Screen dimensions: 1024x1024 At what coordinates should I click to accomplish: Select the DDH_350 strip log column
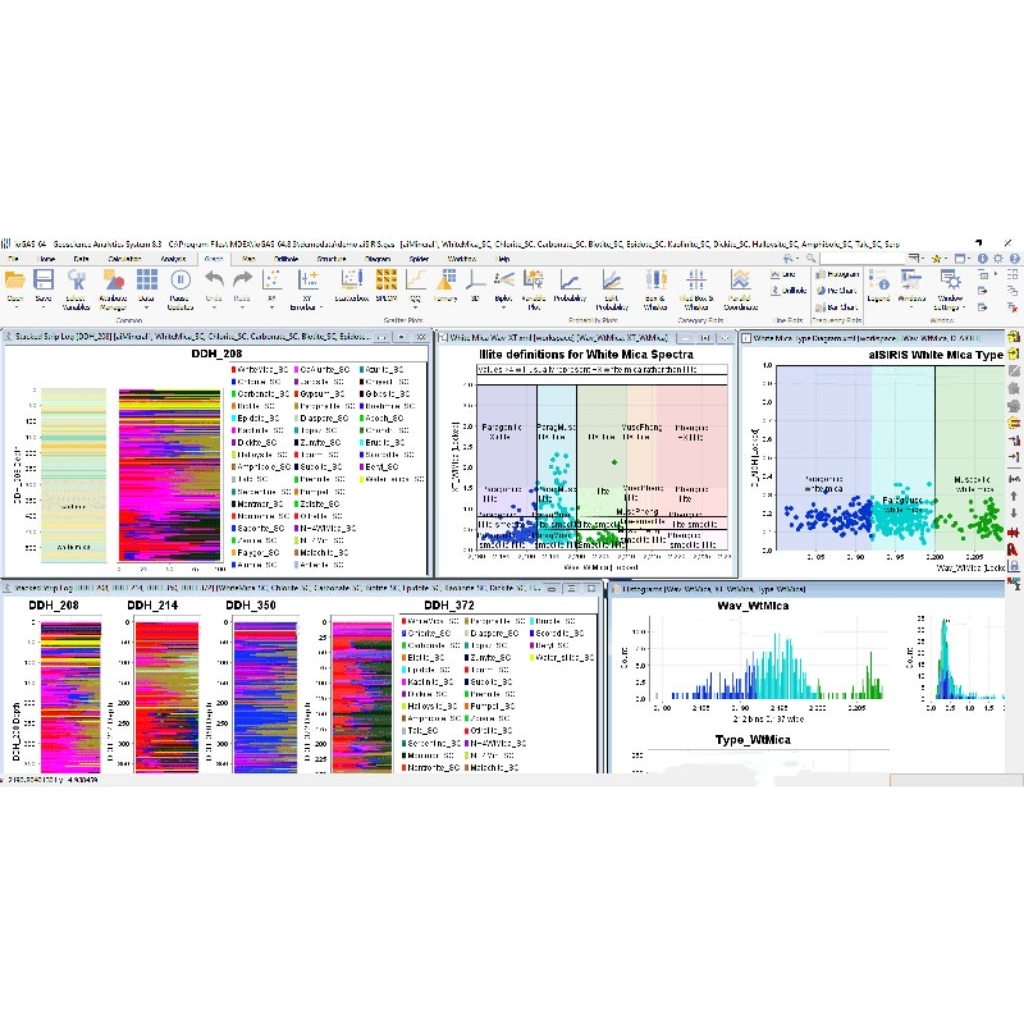pyautogui.click(x=265, y=697)
